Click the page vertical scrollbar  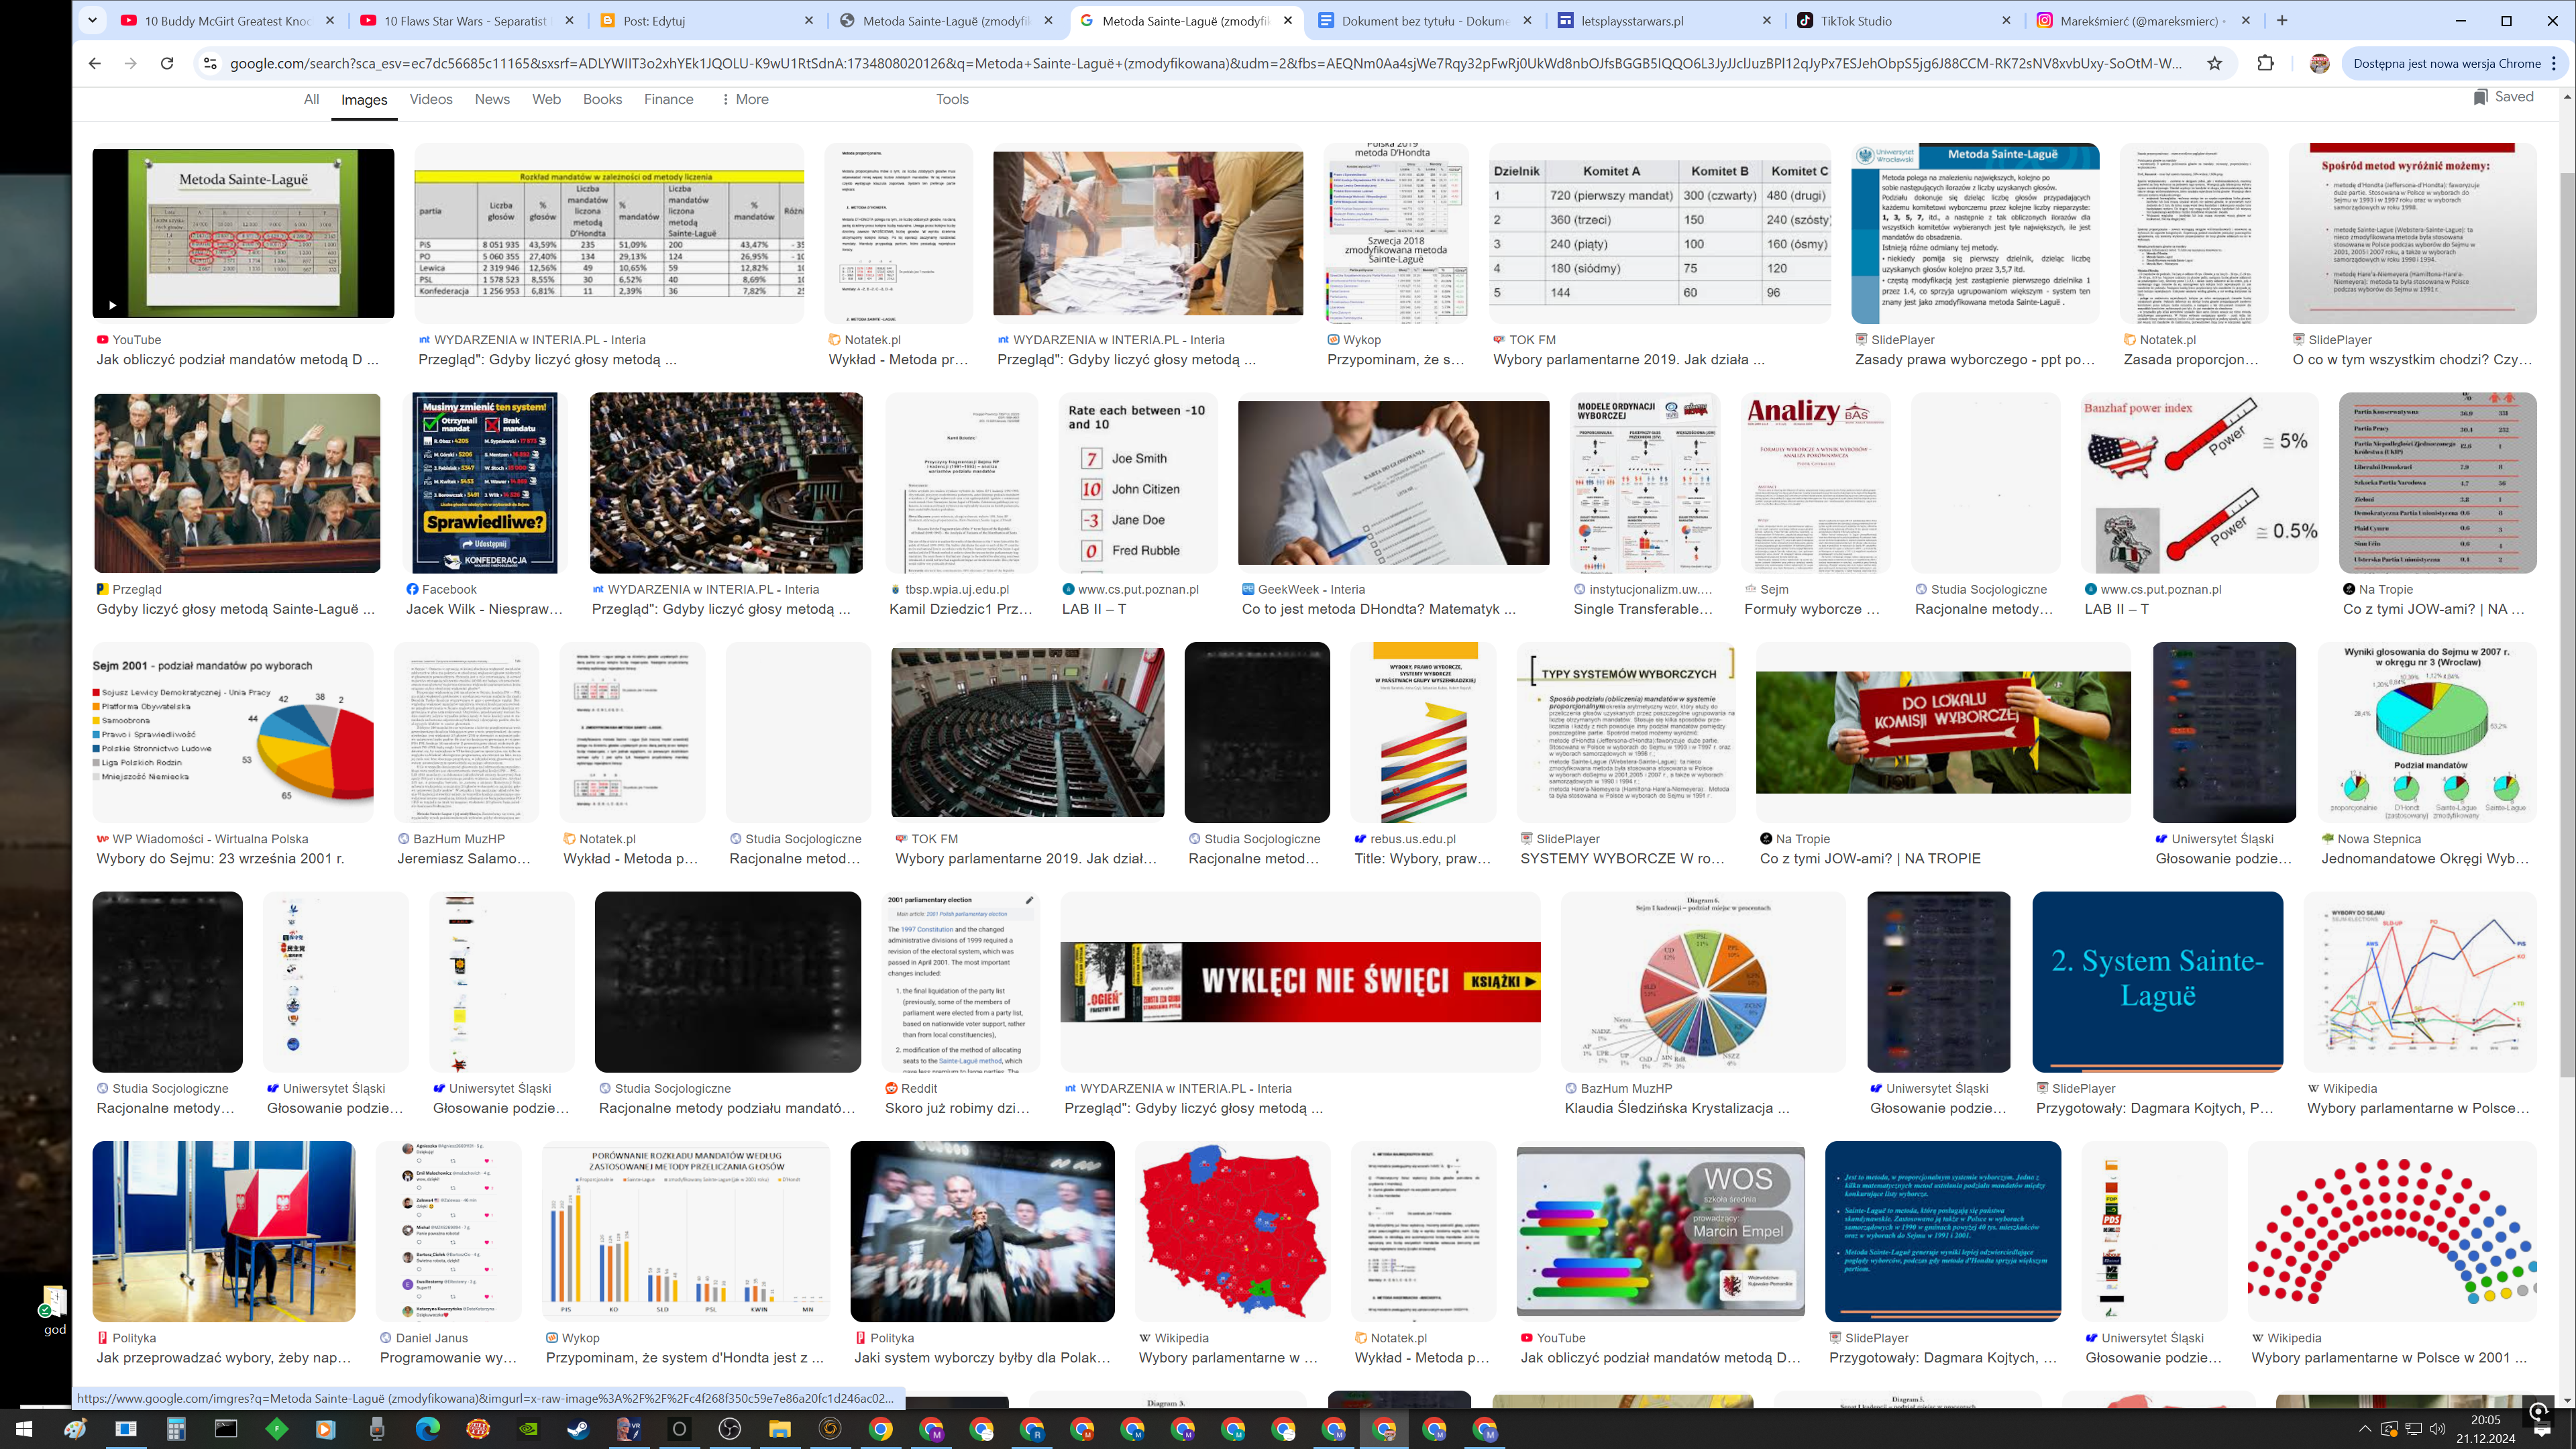coord(2566,600)
